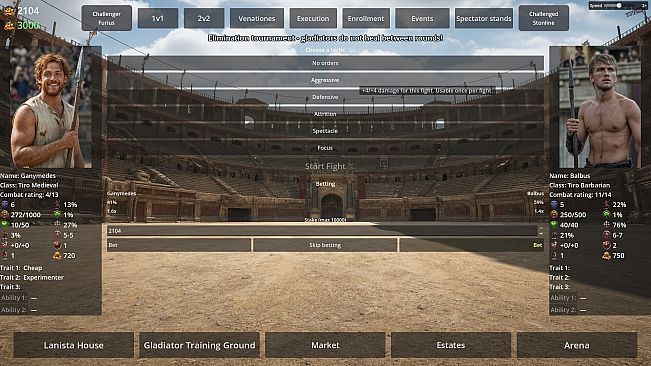This screenshot has width=651, height=366.
Task: Increase stake with the spinner arrows
Action: click(x=541, y=228)
